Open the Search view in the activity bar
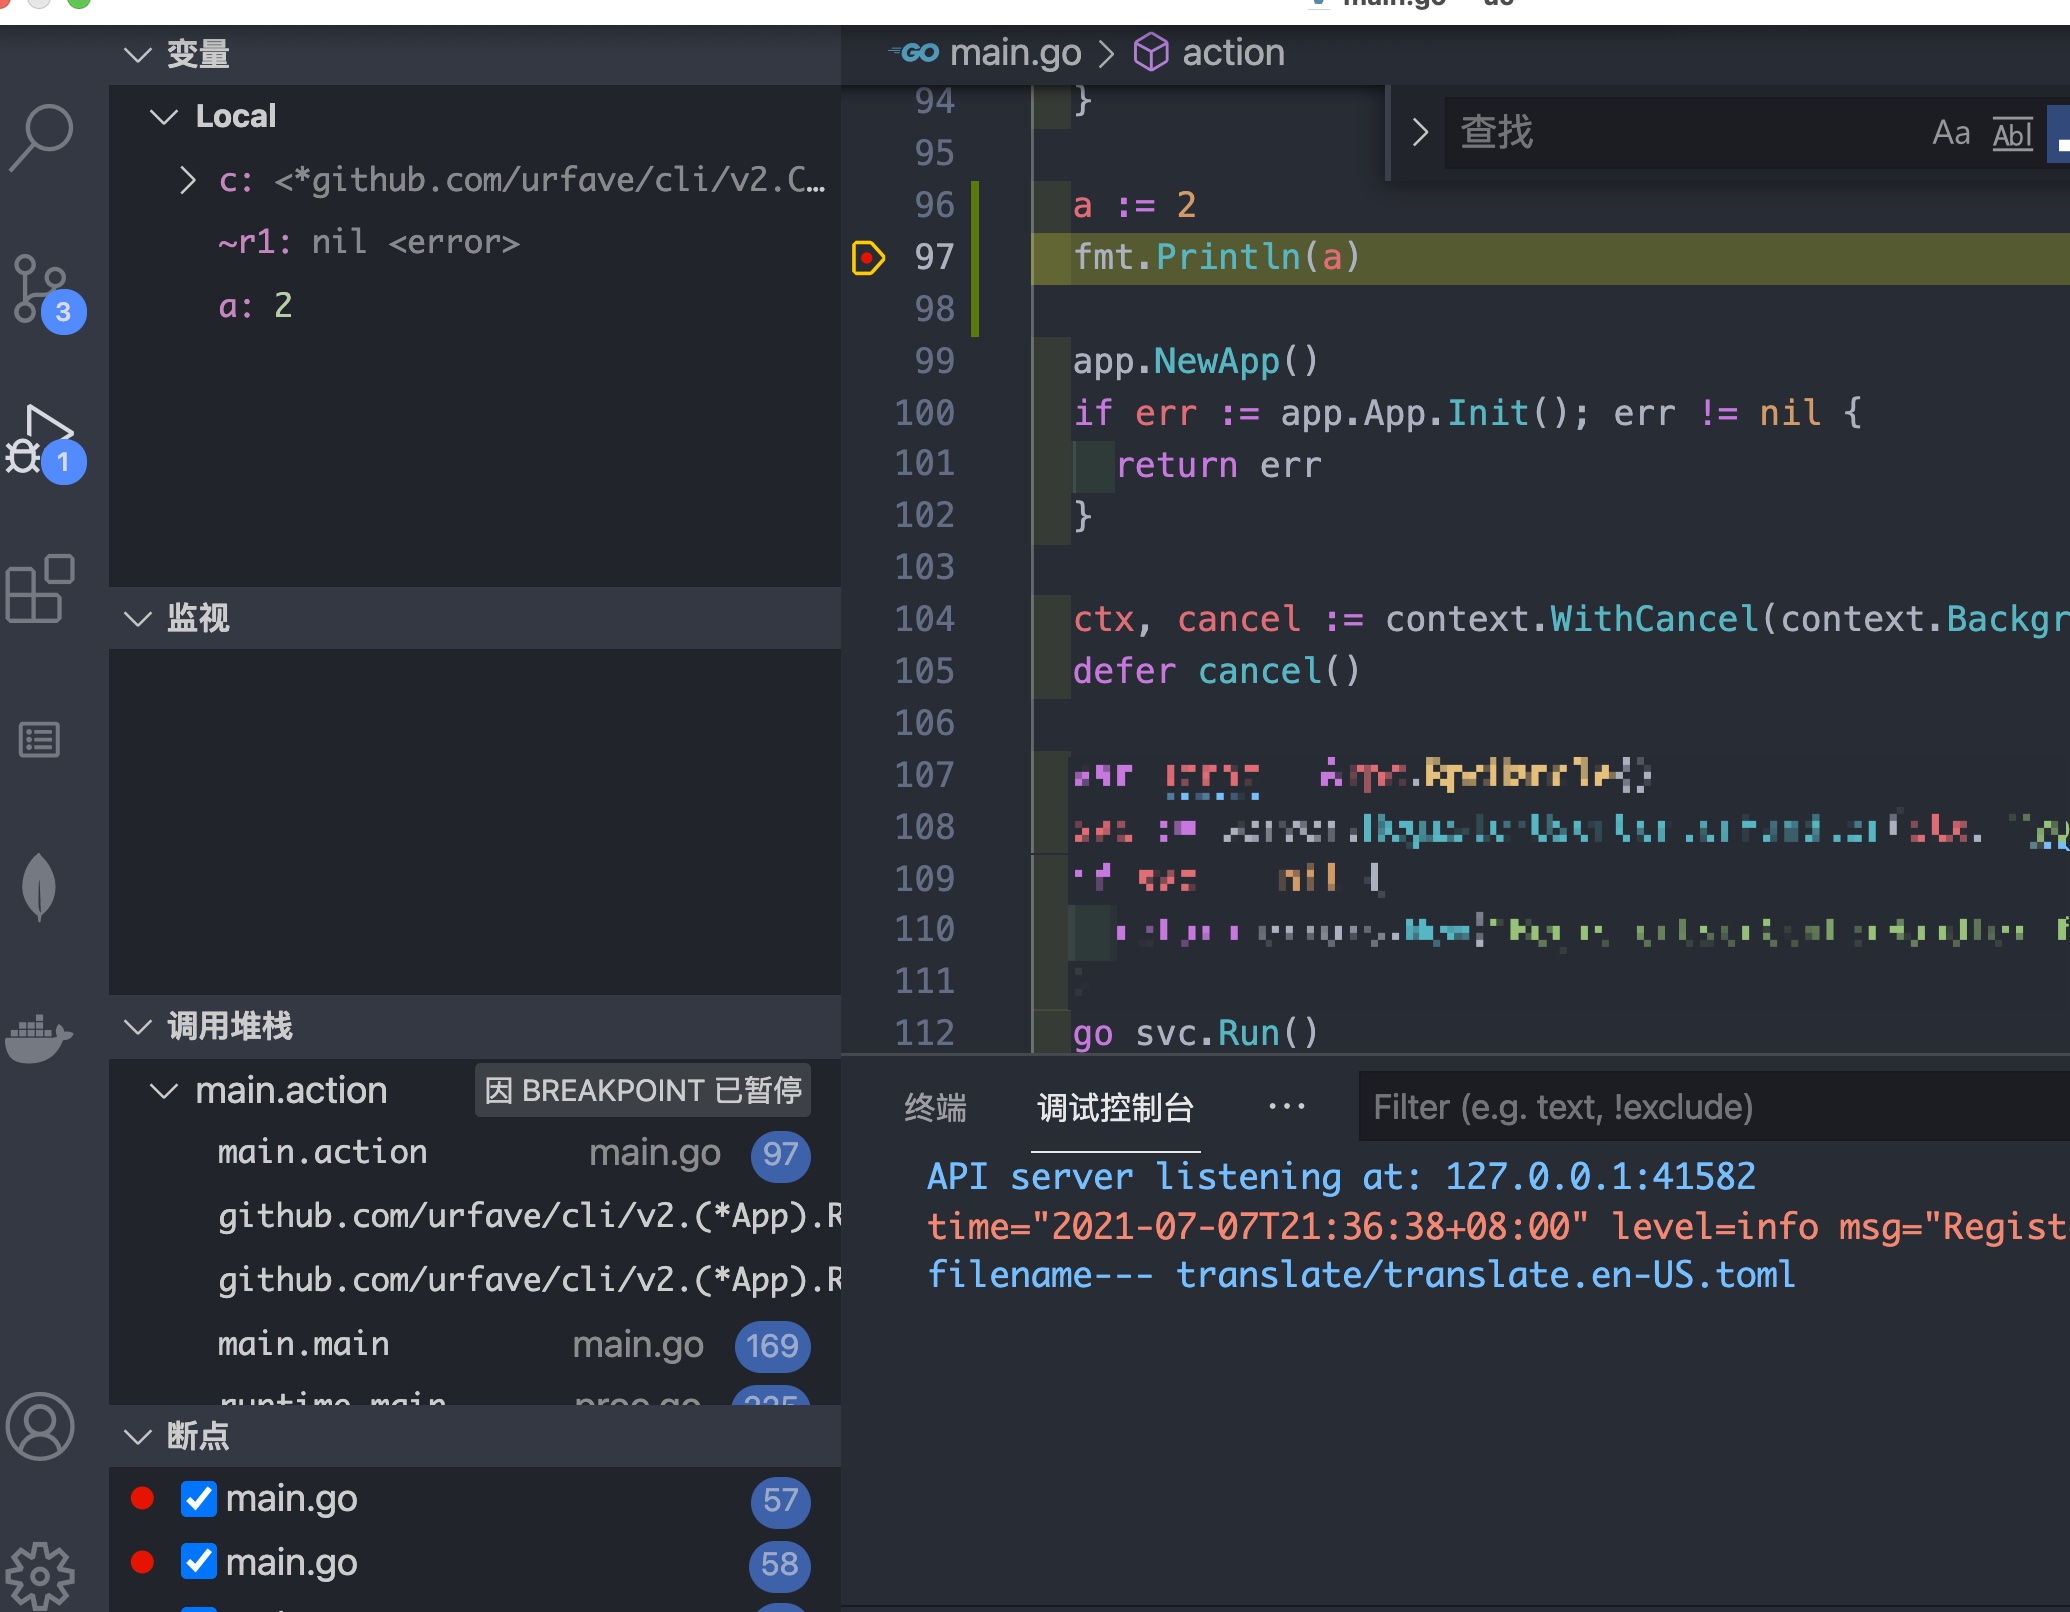The width and height of the screenshot is (2070, 1612). pos(42,137)
